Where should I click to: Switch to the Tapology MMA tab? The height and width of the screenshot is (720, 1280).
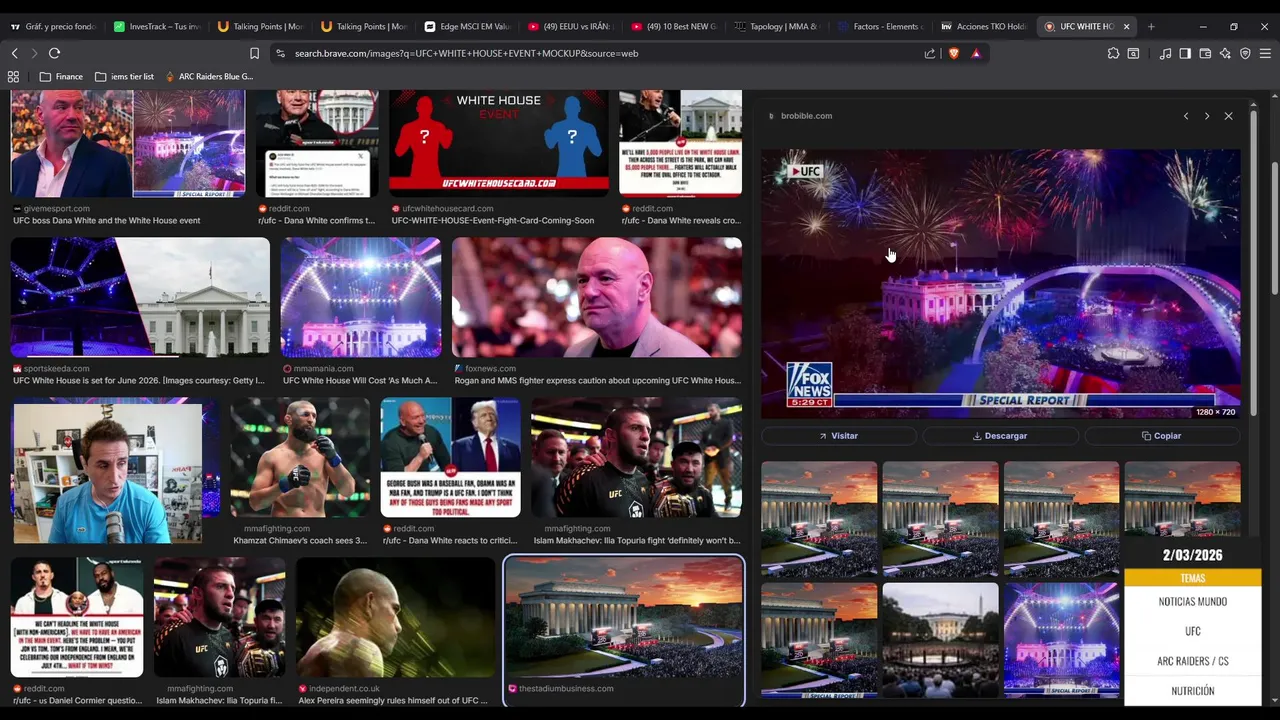coord(776,26)
